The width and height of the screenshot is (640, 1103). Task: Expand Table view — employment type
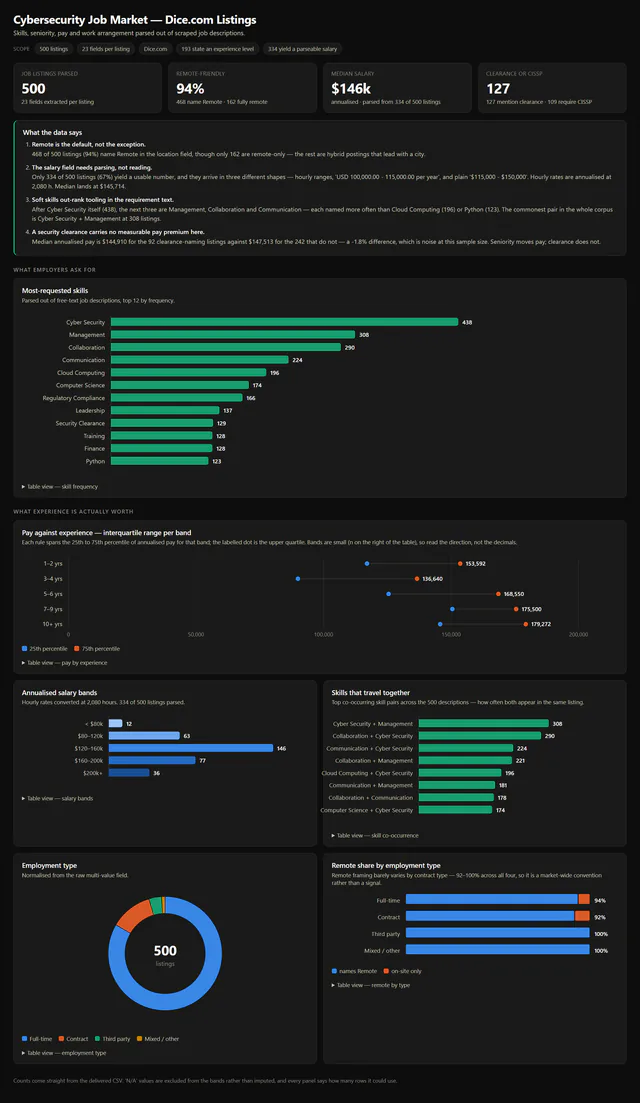tap(64, 1053)
